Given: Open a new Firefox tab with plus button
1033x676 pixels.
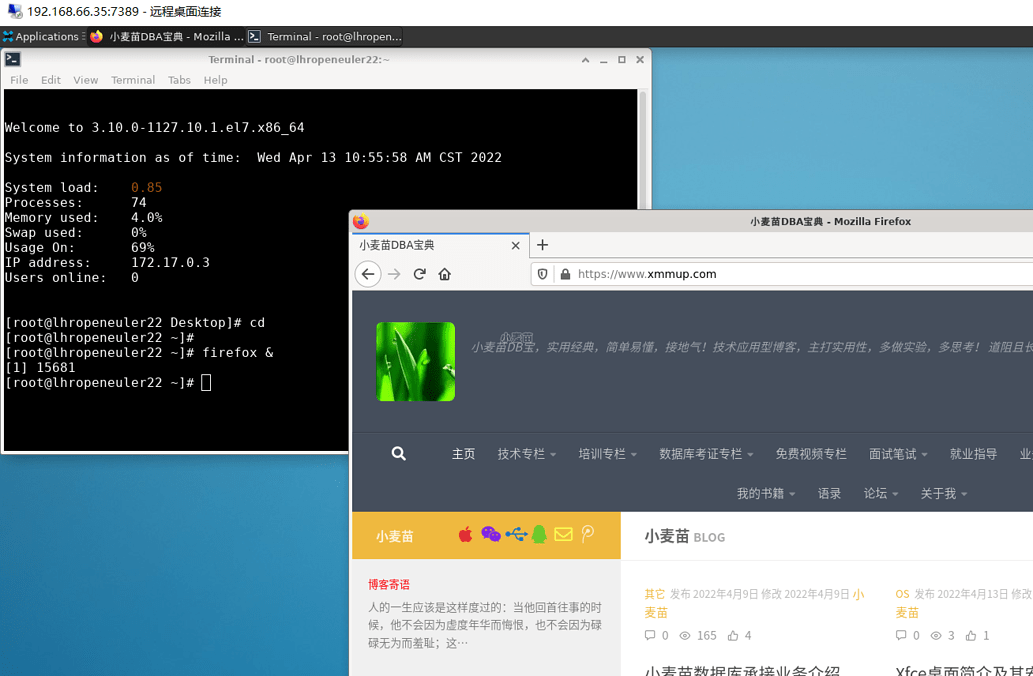Looking at the screenshot, I should pos(543,245).
